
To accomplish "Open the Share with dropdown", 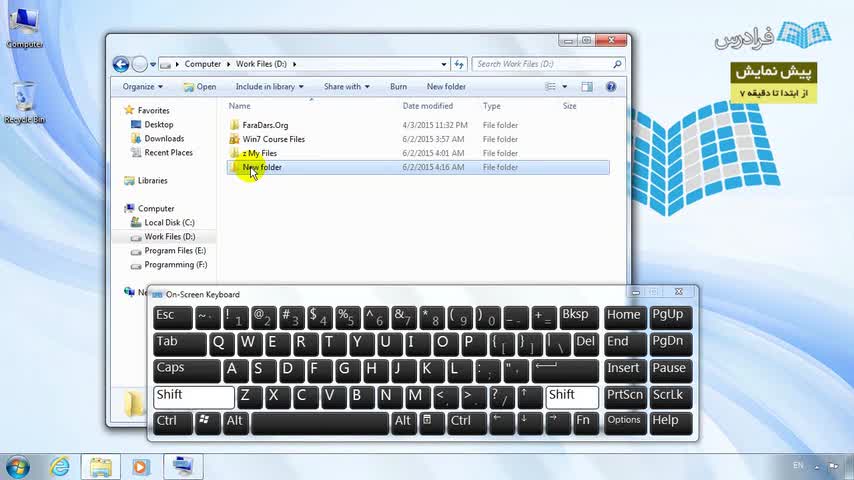I will (x=346, y=87).
